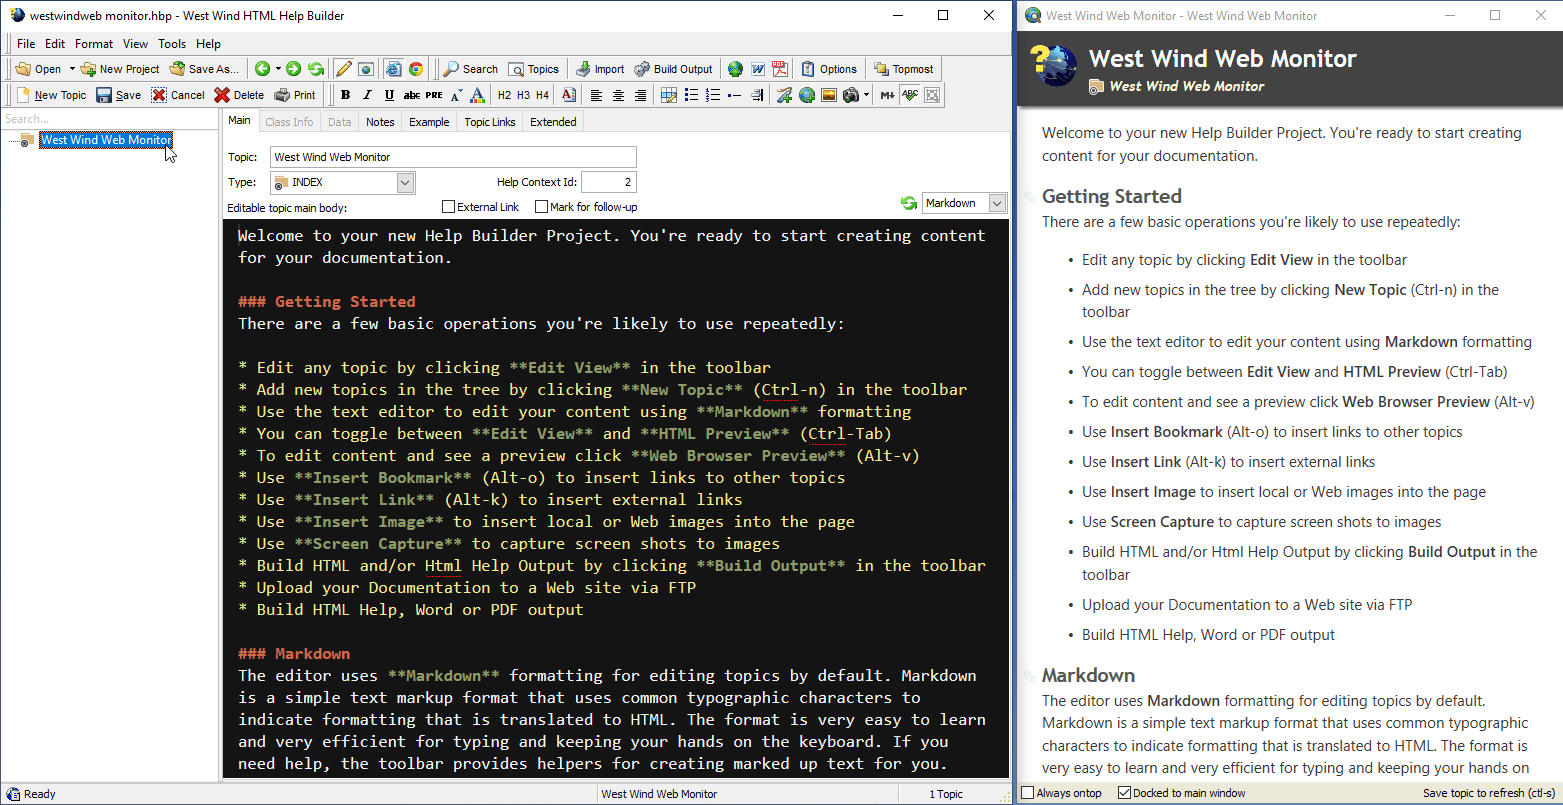Insert external link globe icon
This screenshot has width=1563, height=805.
coord(807,95)
